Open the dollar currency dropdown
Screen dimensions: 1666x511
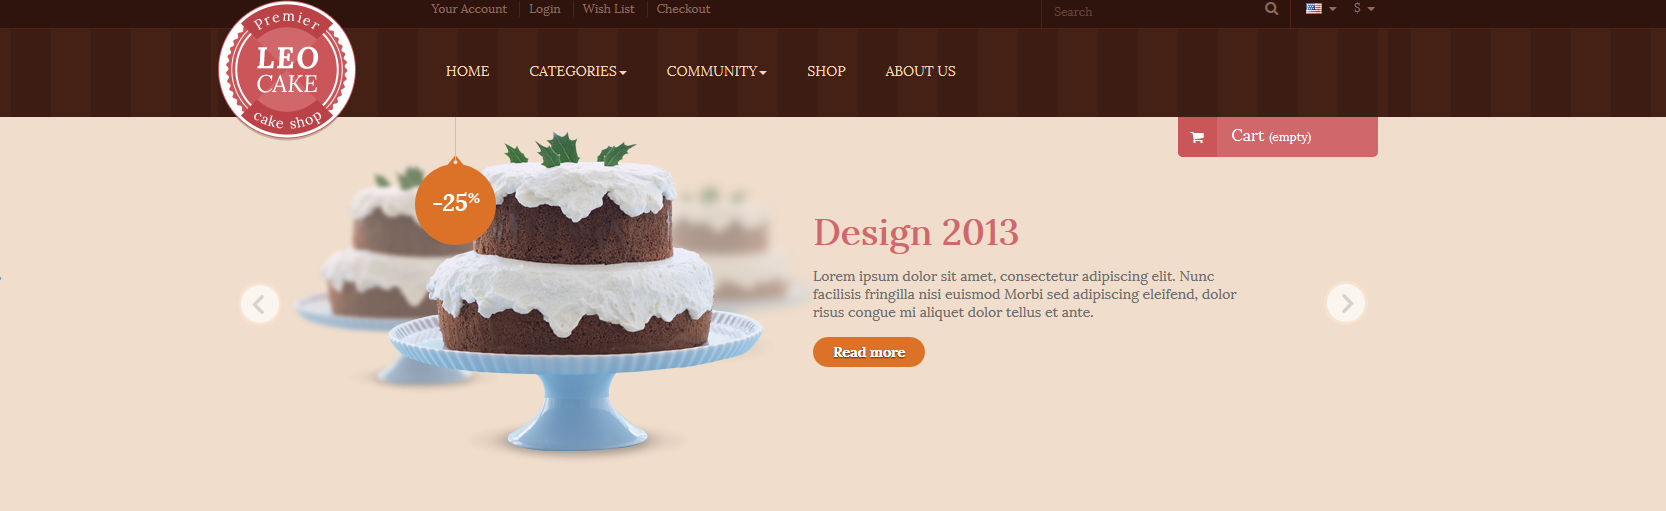[x=1364, y=9]
